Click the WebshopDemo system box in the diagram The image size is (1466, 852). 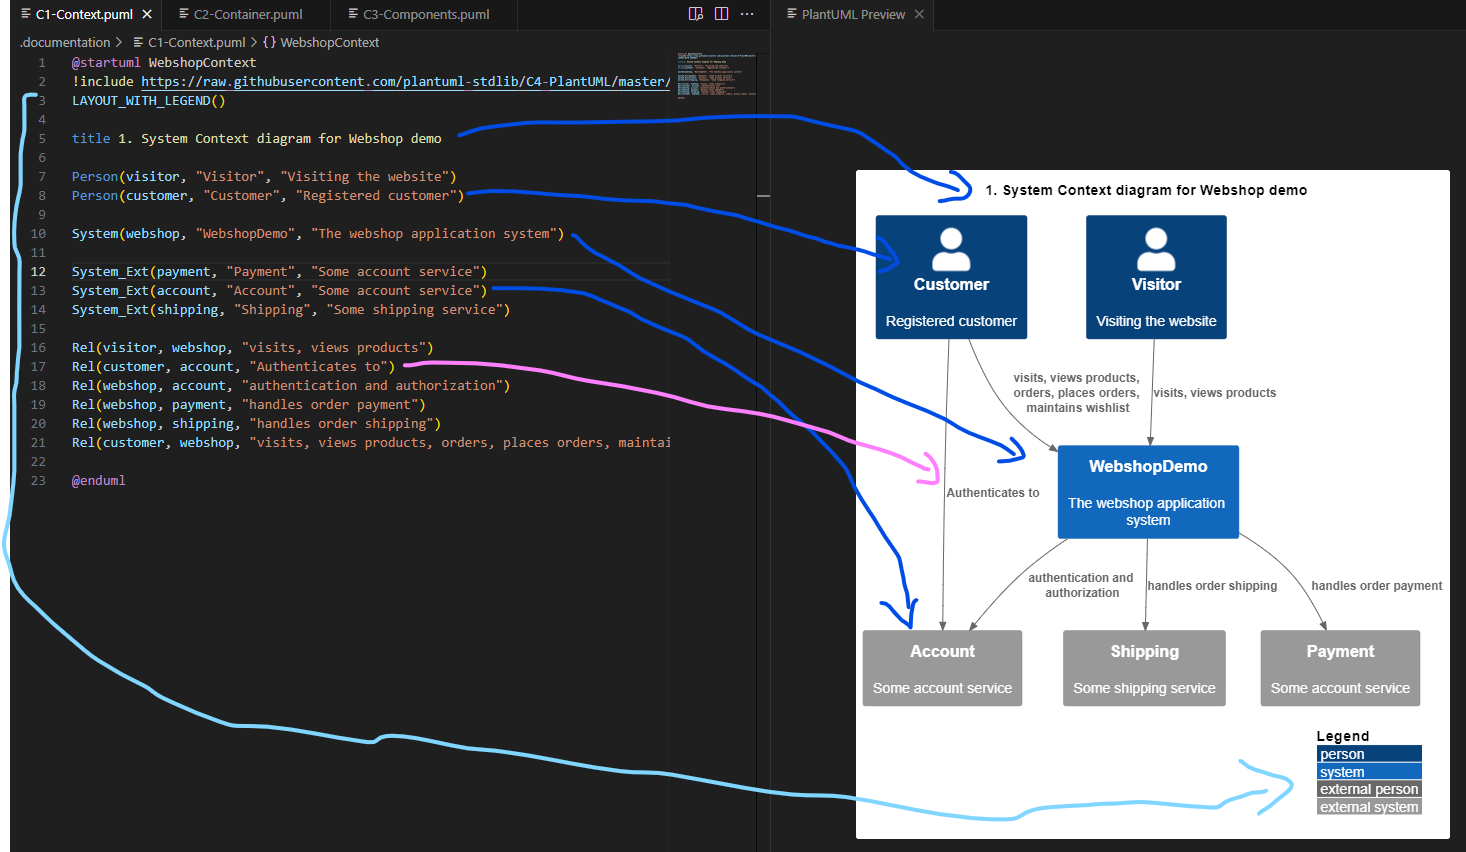tap(1147, 491)
